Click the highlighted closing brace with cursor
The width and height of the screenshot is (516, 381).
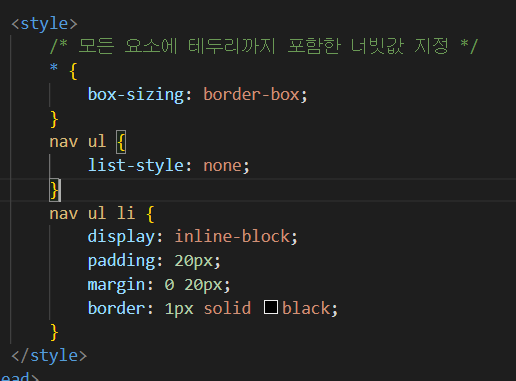pos(55,190)
